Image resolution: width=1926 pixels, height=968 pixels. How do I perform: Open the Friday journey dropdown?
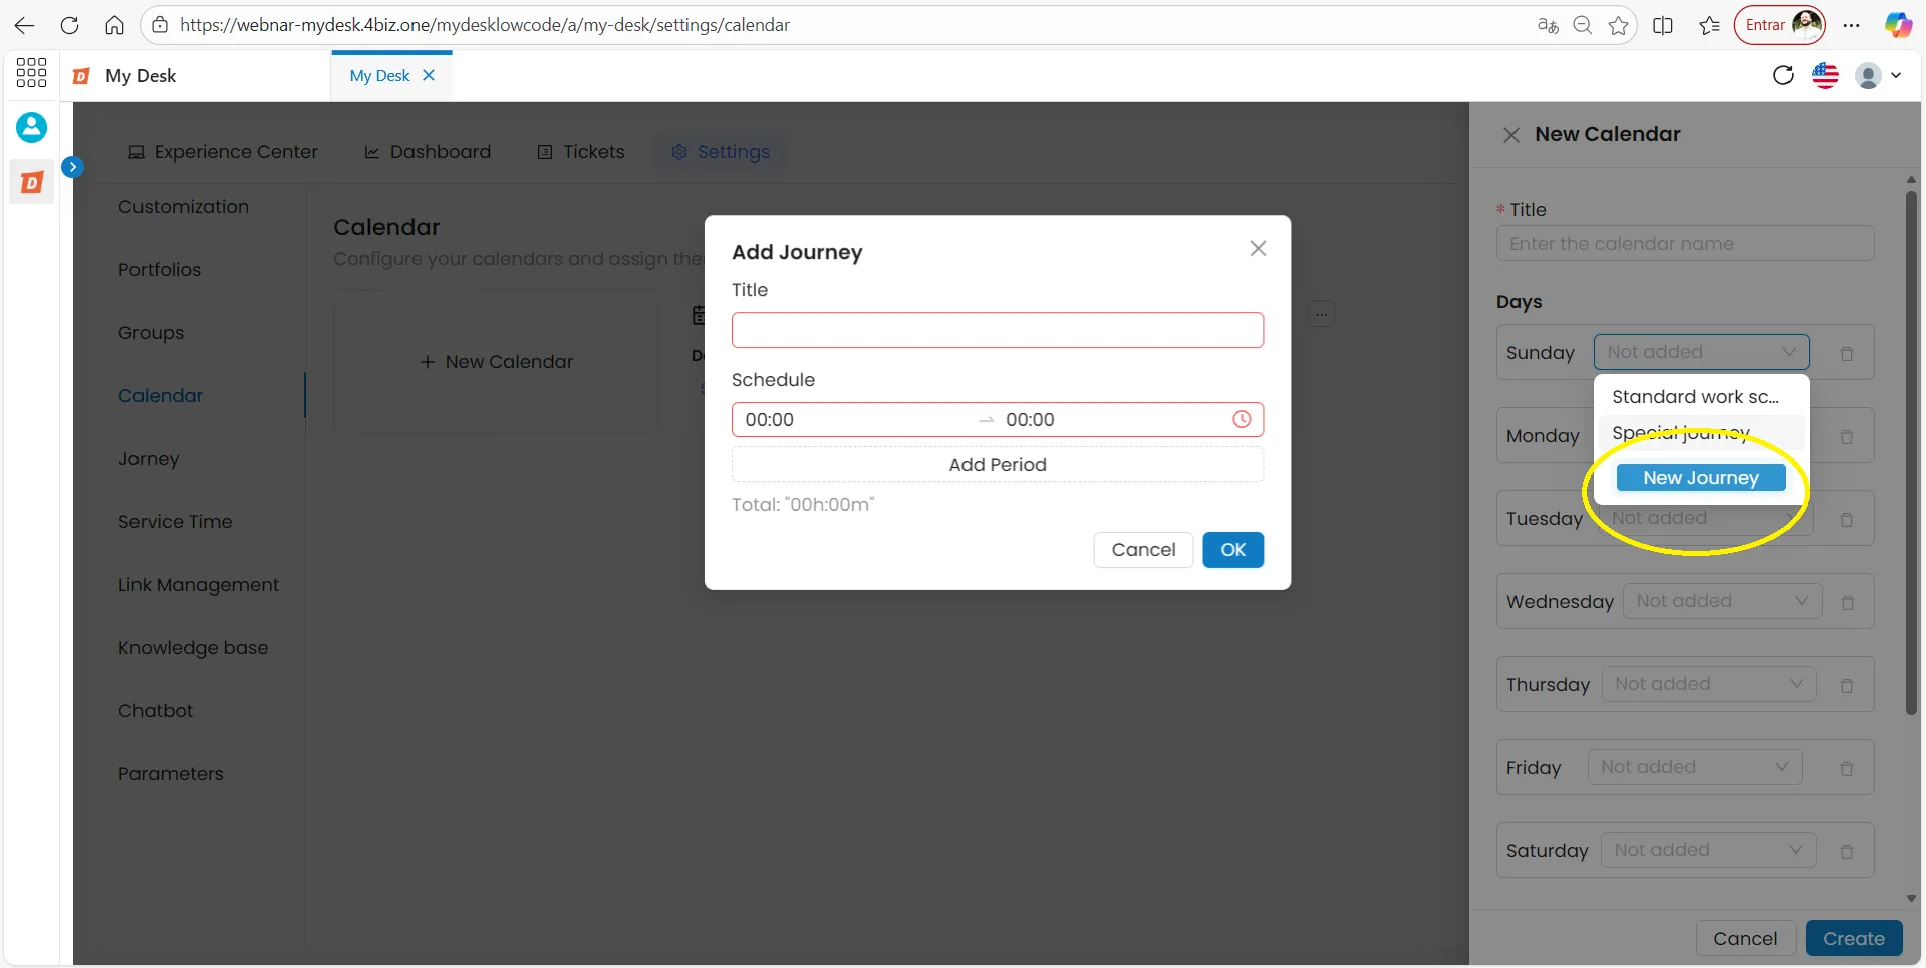[1695, 767]
